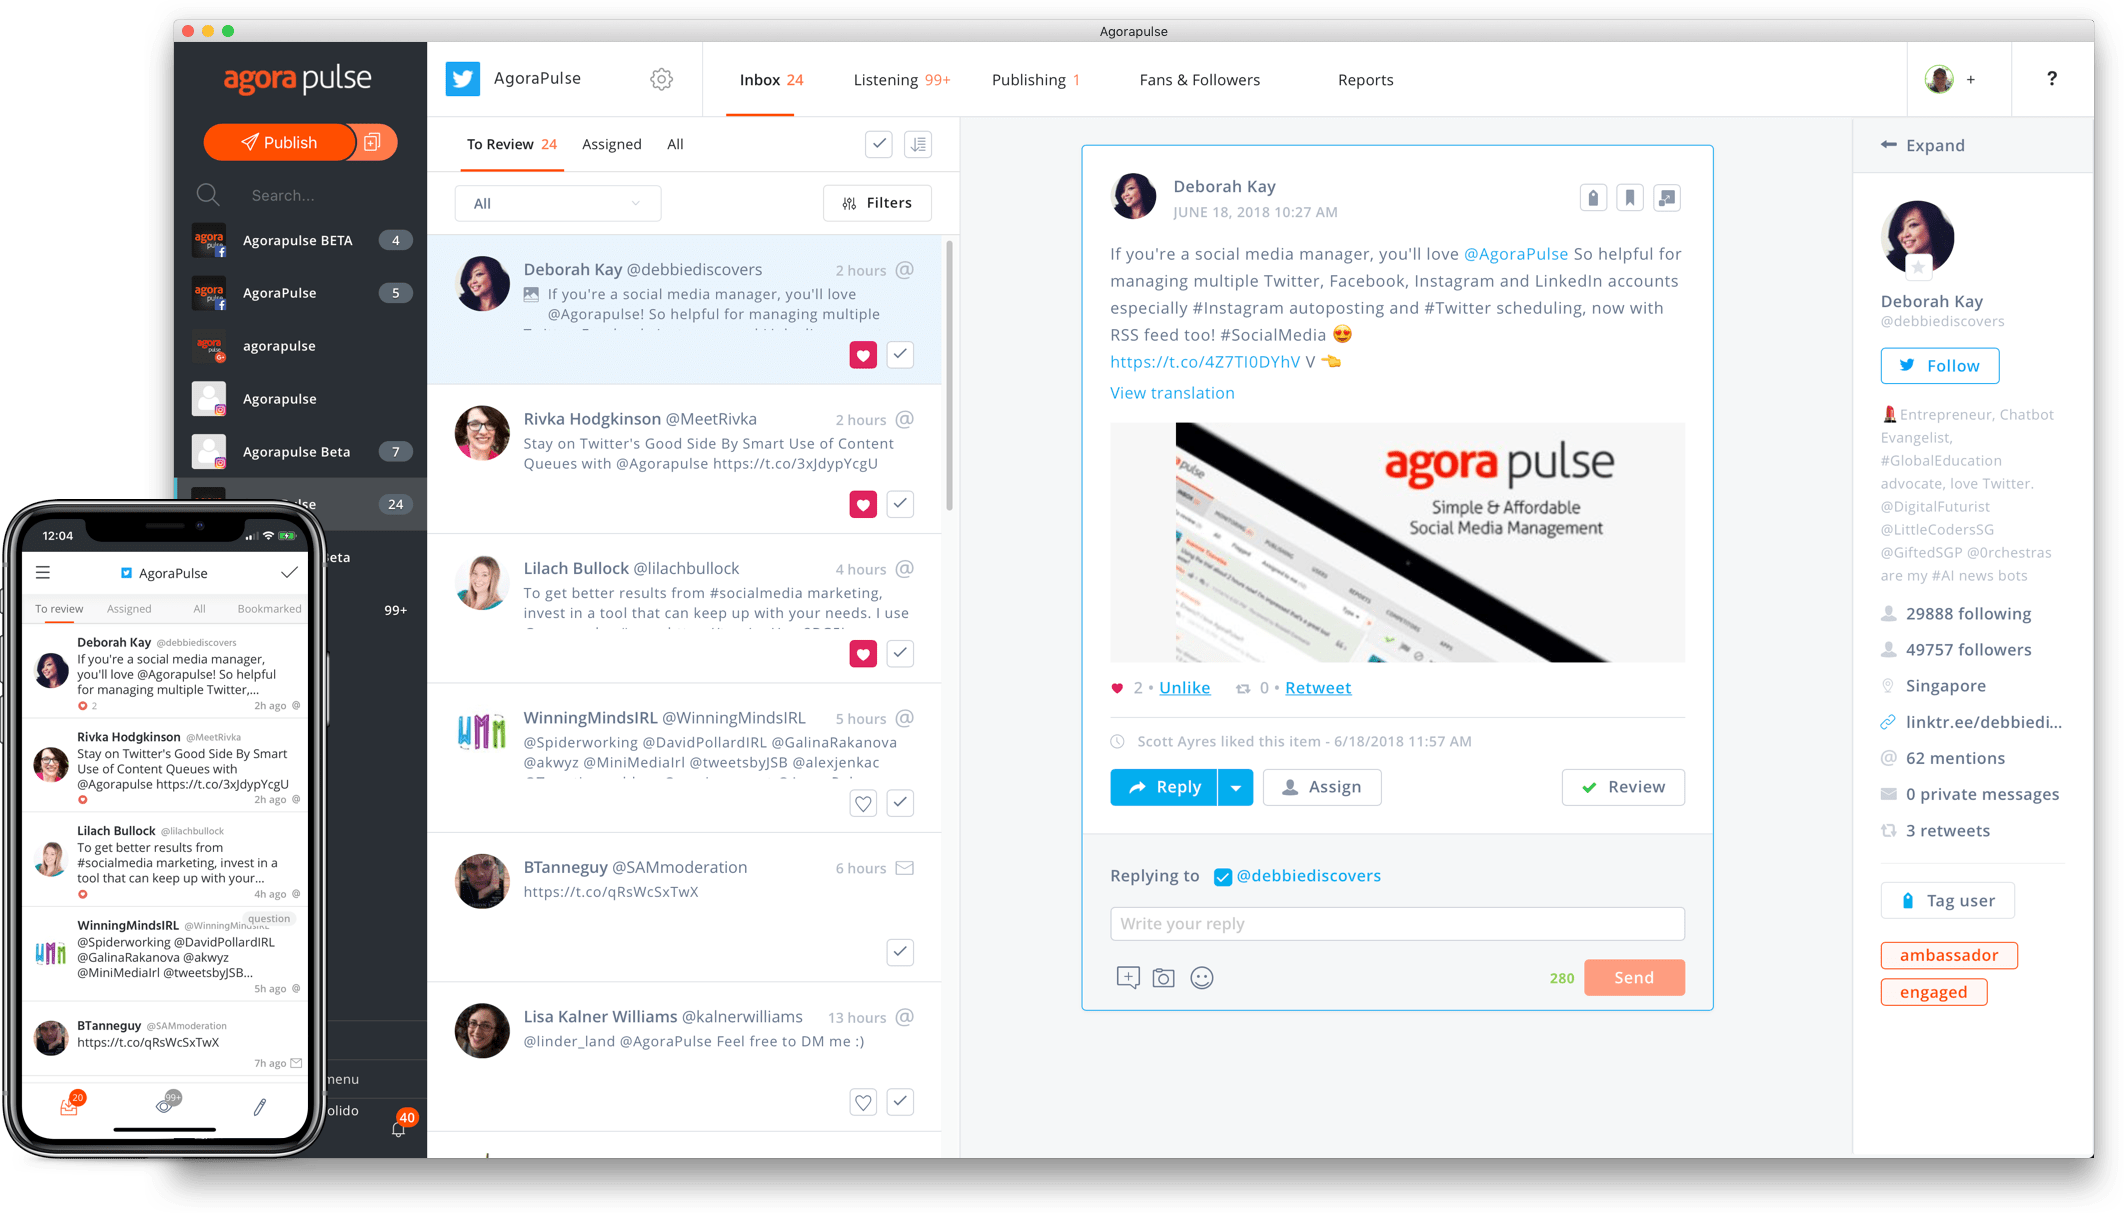Select the Fans & Followers tab
Viewport: 2124px width, 1213px height.
click(x=1198, y=80)
